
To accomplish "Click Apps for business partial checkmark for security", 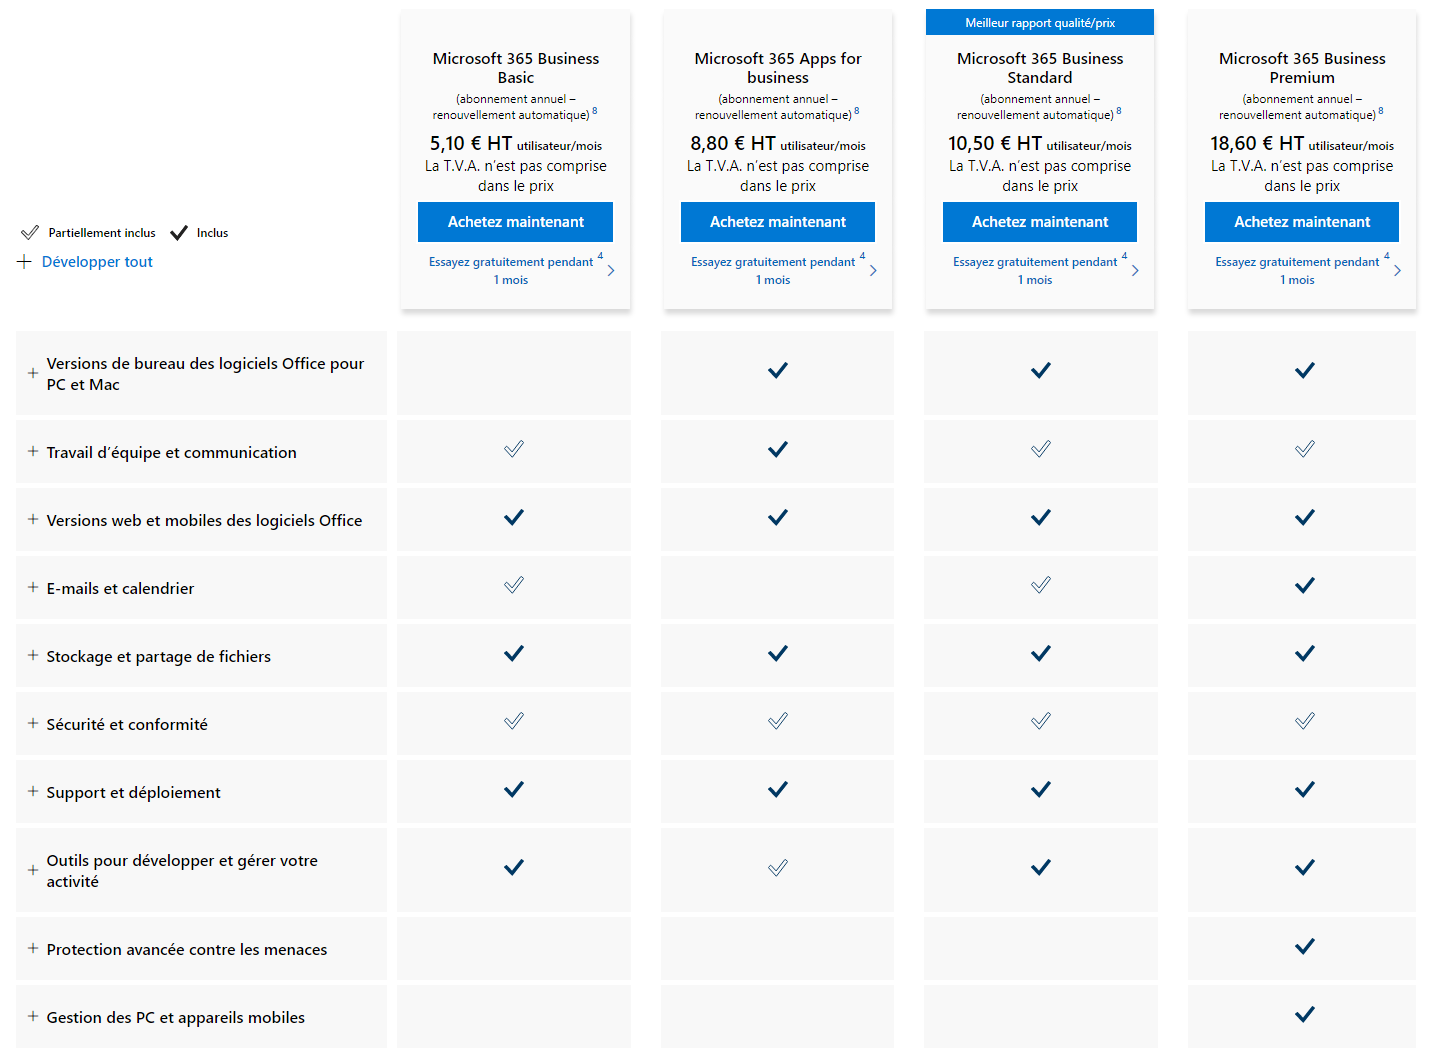I will [x=778, y=721].
